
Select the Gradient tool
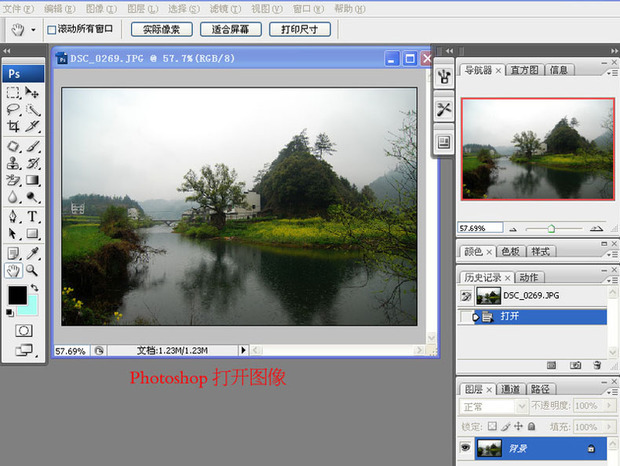pyautogui.click(x=32, y=180)
